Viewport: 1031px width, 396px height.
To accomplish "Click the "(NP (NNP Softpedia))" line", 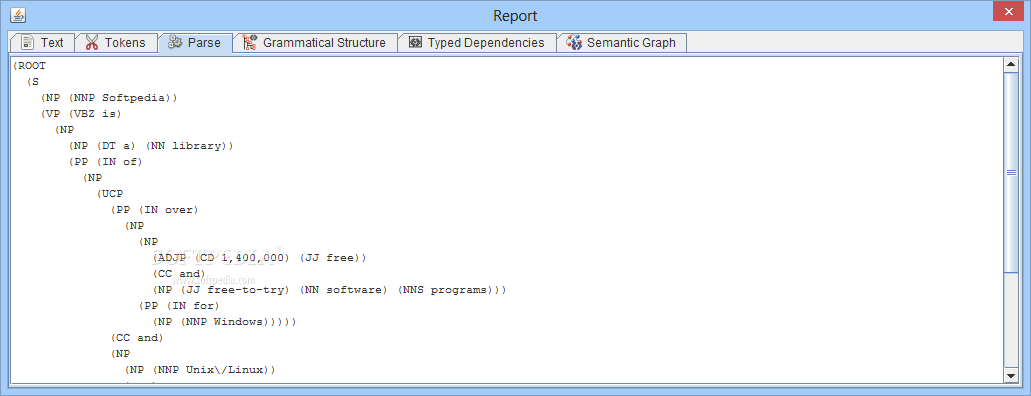I will (x=109, y=98).
